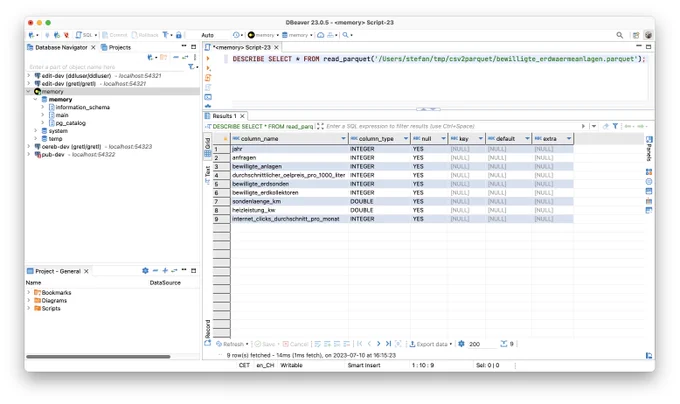Open the column_name header dropdown arrow
Image resolution: width=680 pixels, height=404 pixels.
343,139
